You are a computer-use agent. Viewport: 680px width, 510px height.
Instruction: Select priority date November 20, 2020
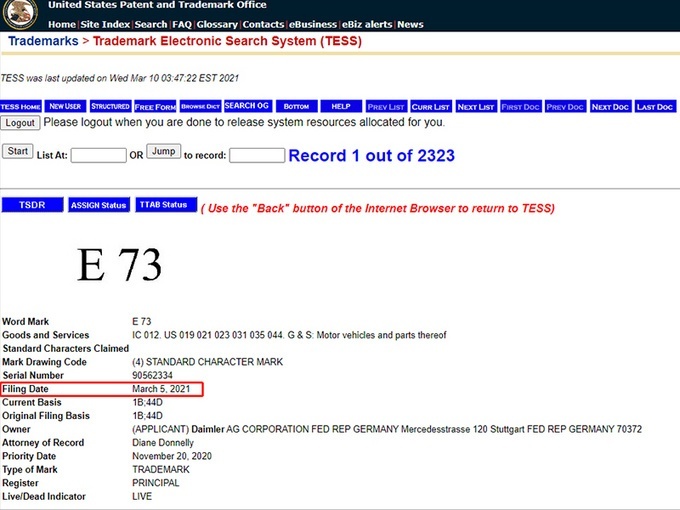pos(172,456)
